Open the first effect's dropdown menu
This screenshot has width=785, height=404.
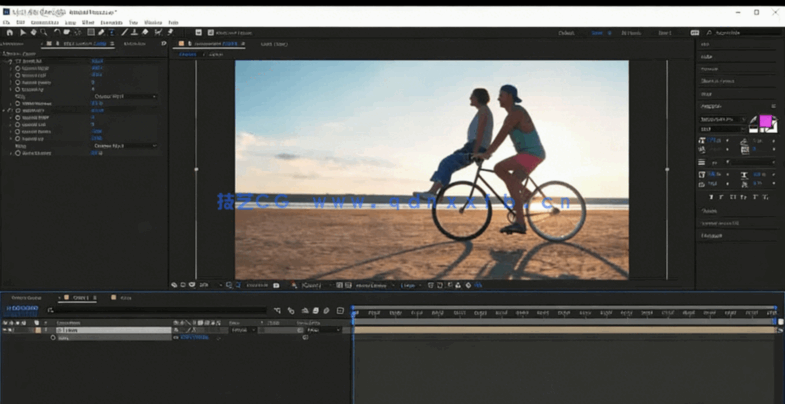pos(125,96)
